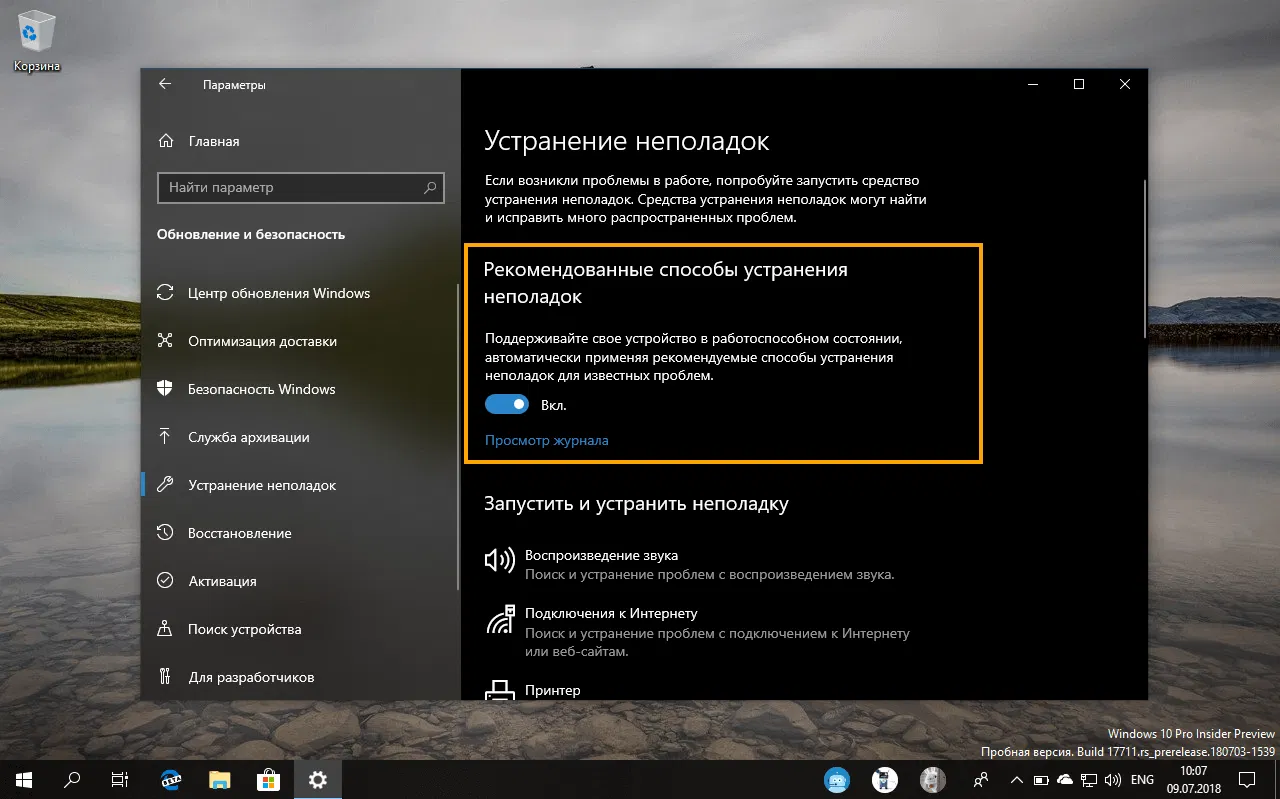Switch input language via ENG indicator

[x=1143, y=779]
